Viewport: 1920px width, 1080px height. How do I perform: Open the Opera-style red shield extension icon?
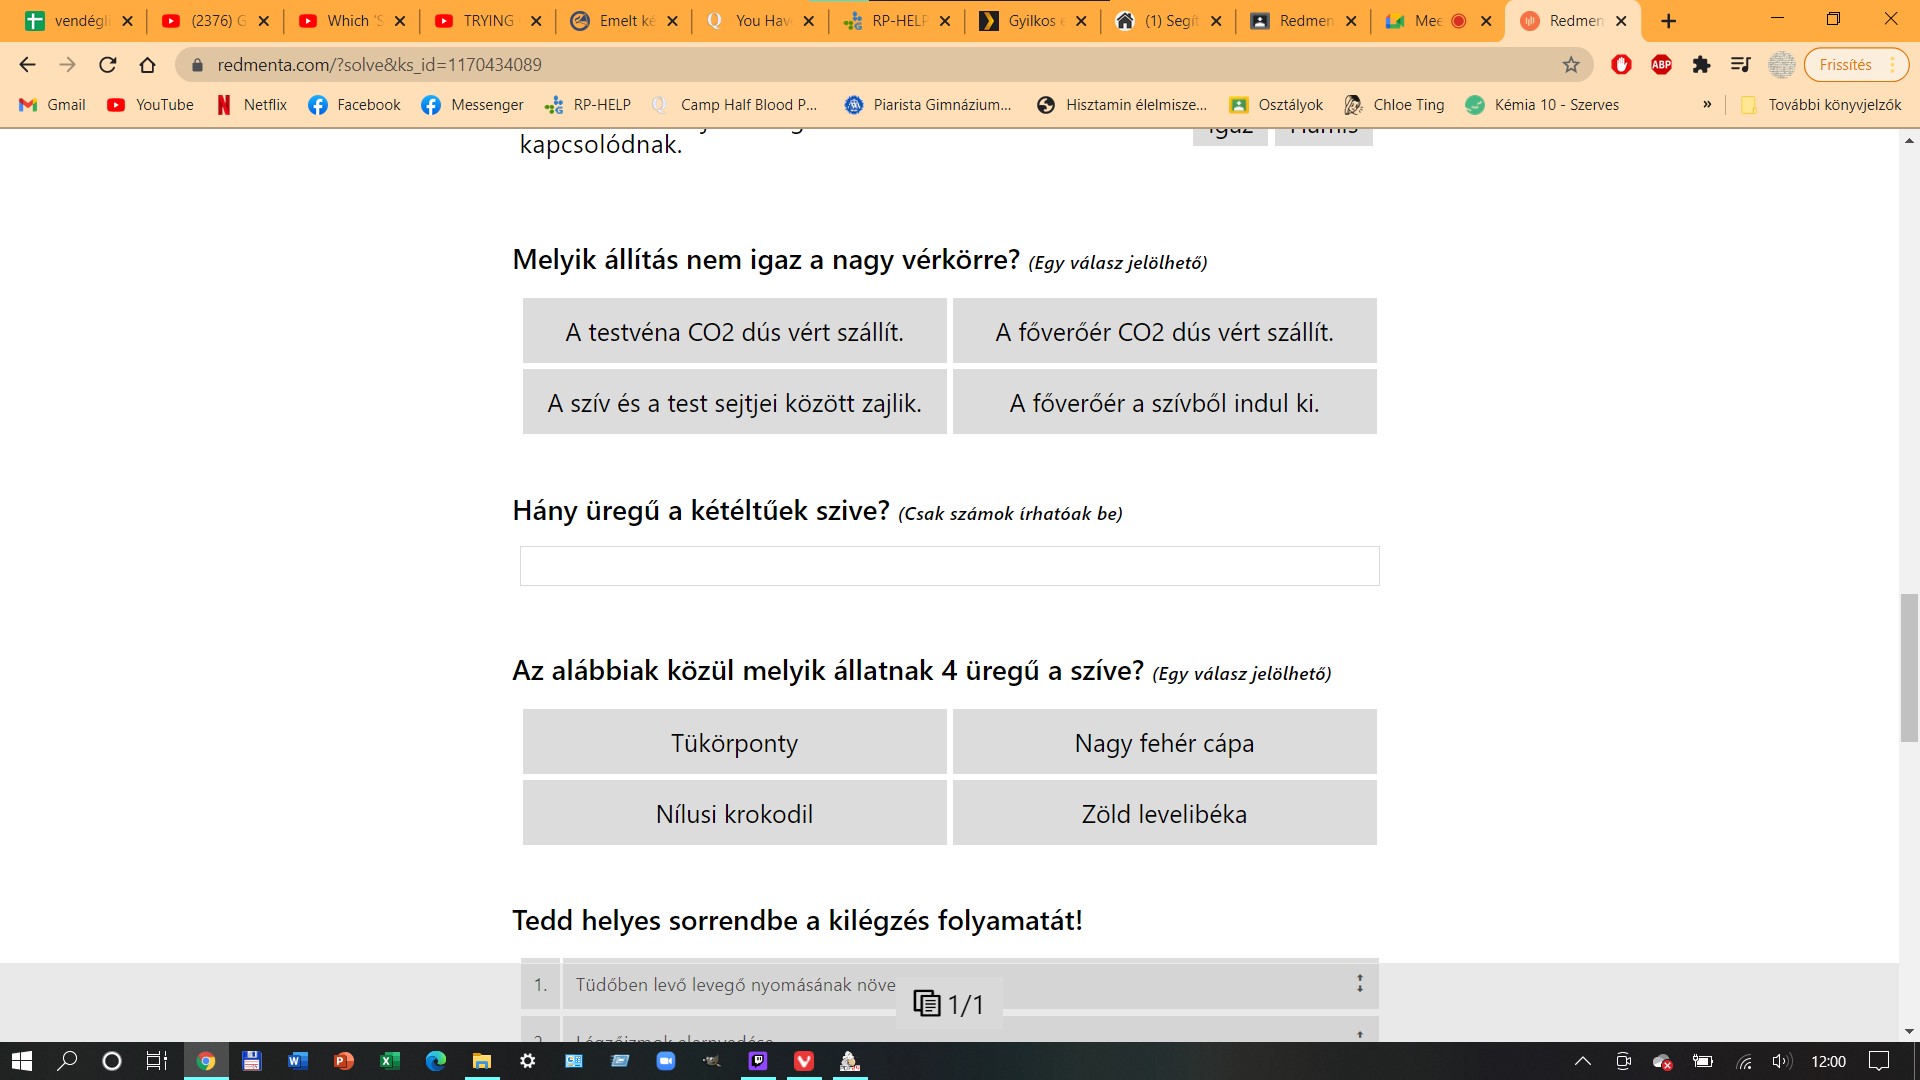click(x=1621, y=65)
